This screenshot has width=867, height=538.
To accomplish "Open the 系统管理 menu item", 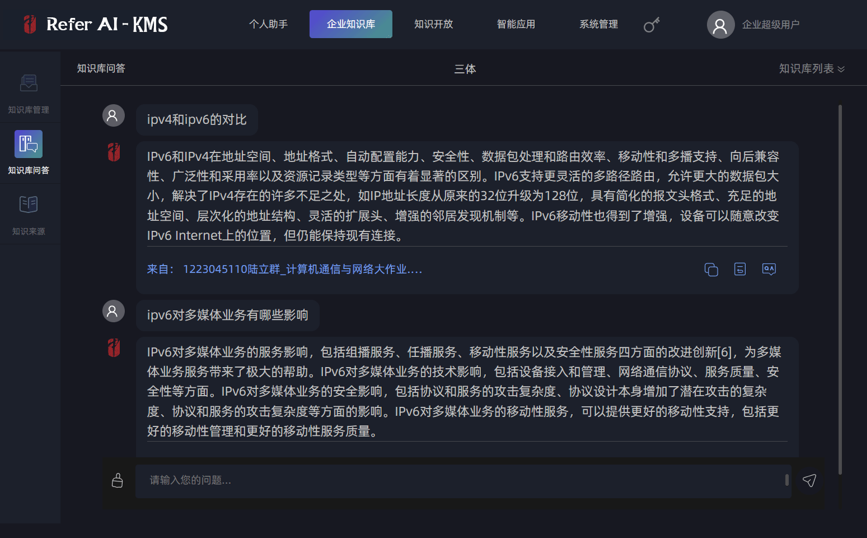I will pos(598,24).
